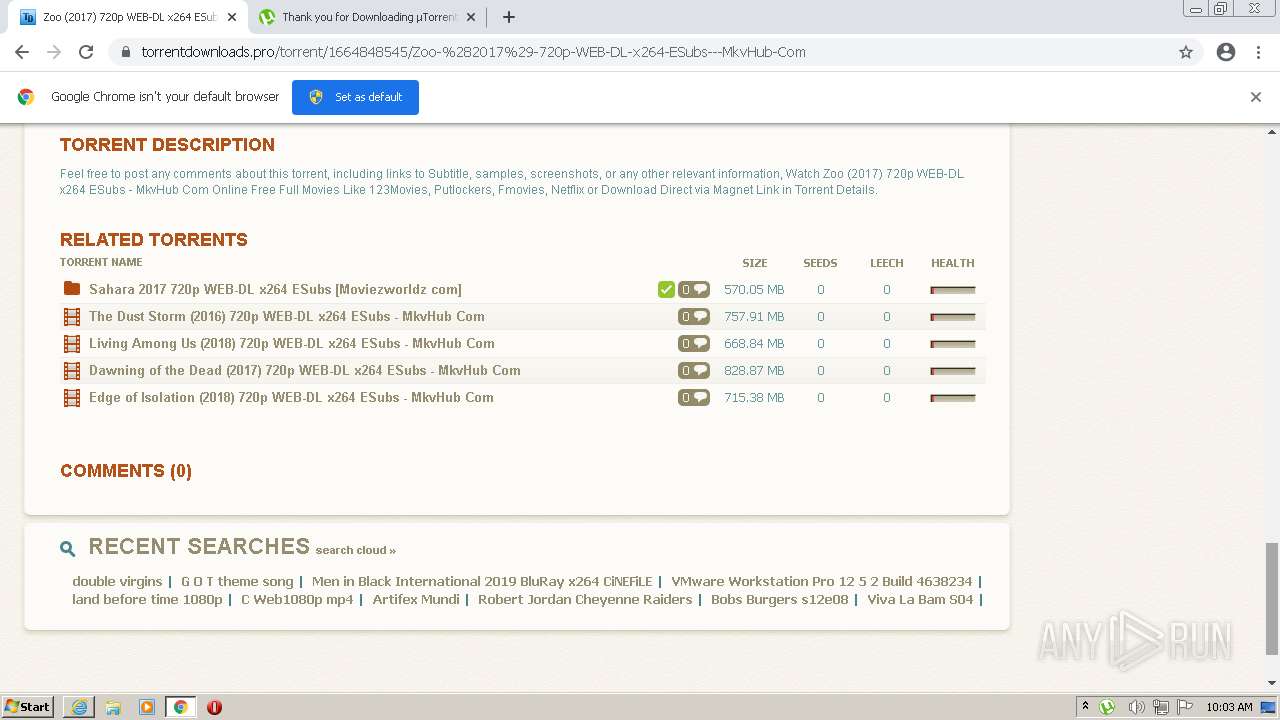Open Dawning of the Dead (2017) torrent link
1280x720 pixels.
tap(305, 370)
